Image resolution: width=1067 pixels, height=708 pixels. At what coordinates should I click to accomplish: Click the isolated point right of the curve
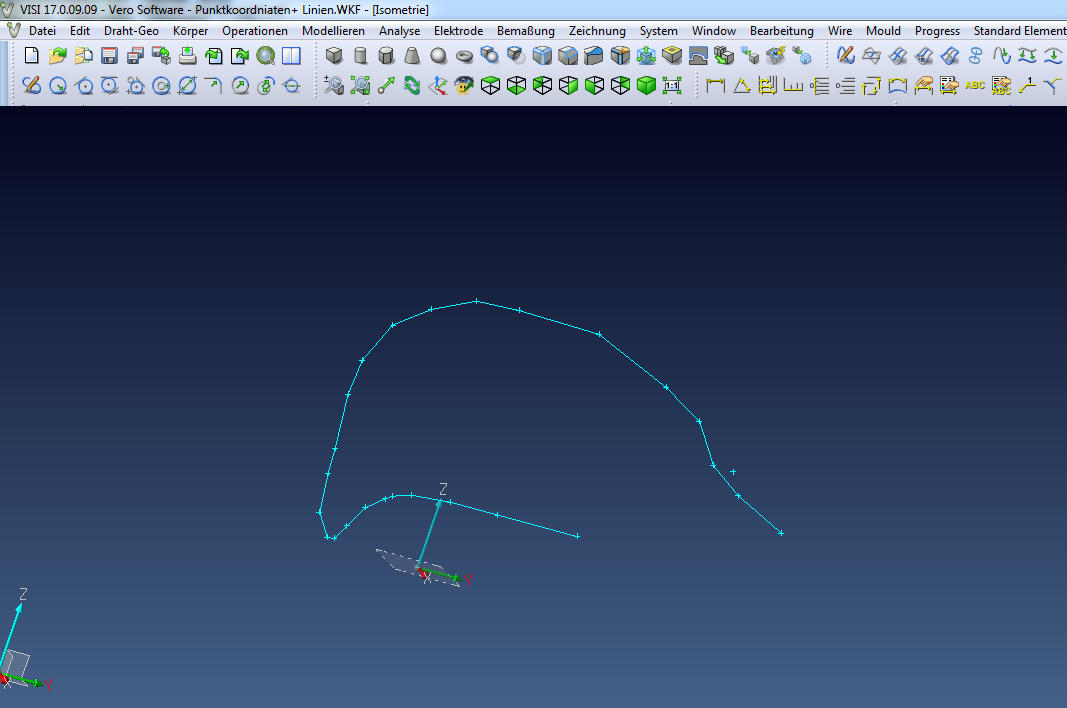click(733, 471)
